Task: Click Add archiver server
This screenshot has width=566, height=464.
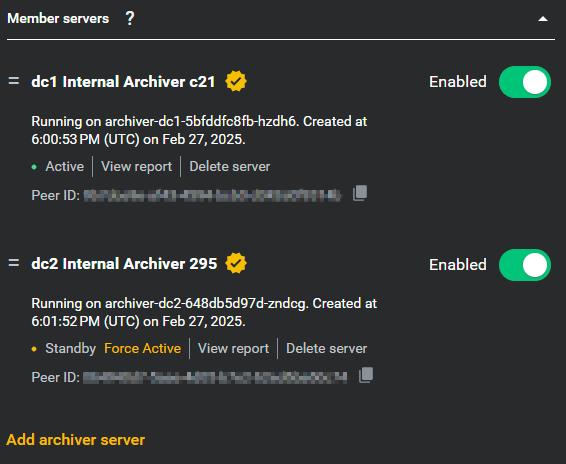Action: [x=75, y=440]
